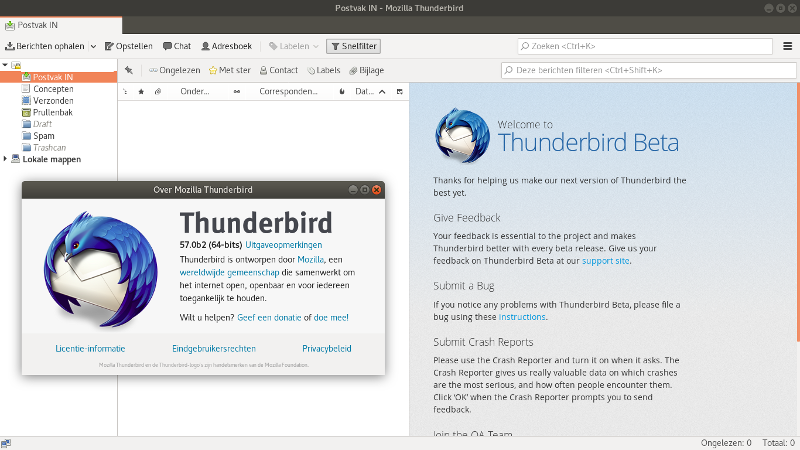The height and width of the screenshot is (450, 800).
Task: Sort by Onderwerp column header
Action: tap(195, 92)
